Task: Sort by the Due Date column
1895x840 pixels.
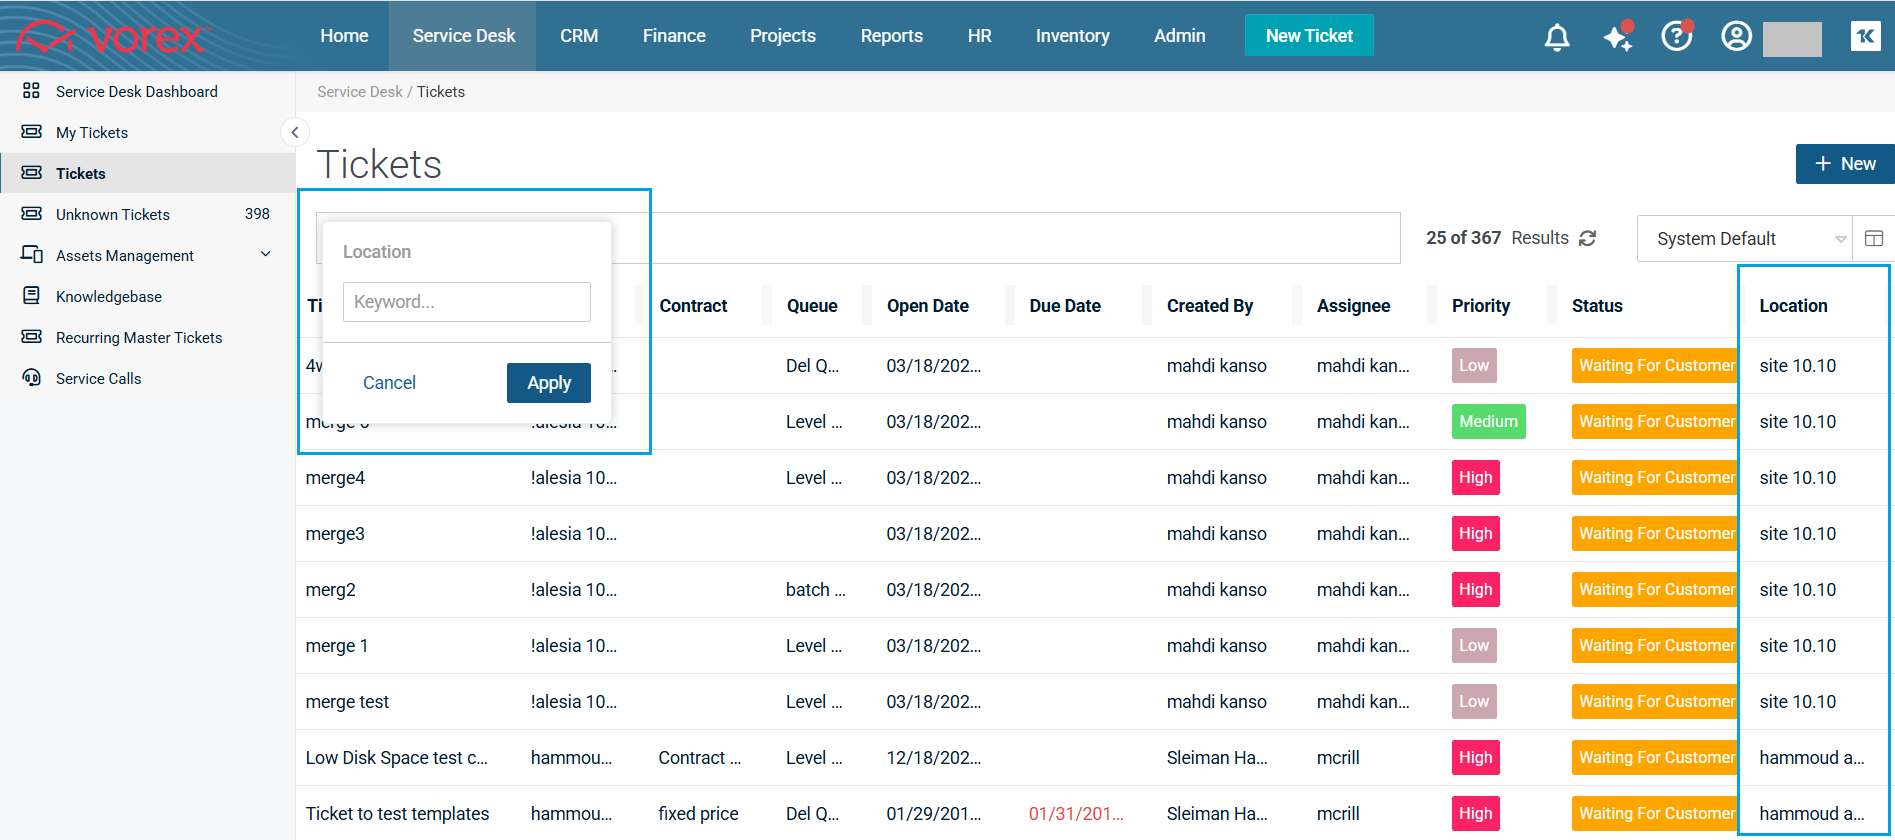Action: 1064,306
